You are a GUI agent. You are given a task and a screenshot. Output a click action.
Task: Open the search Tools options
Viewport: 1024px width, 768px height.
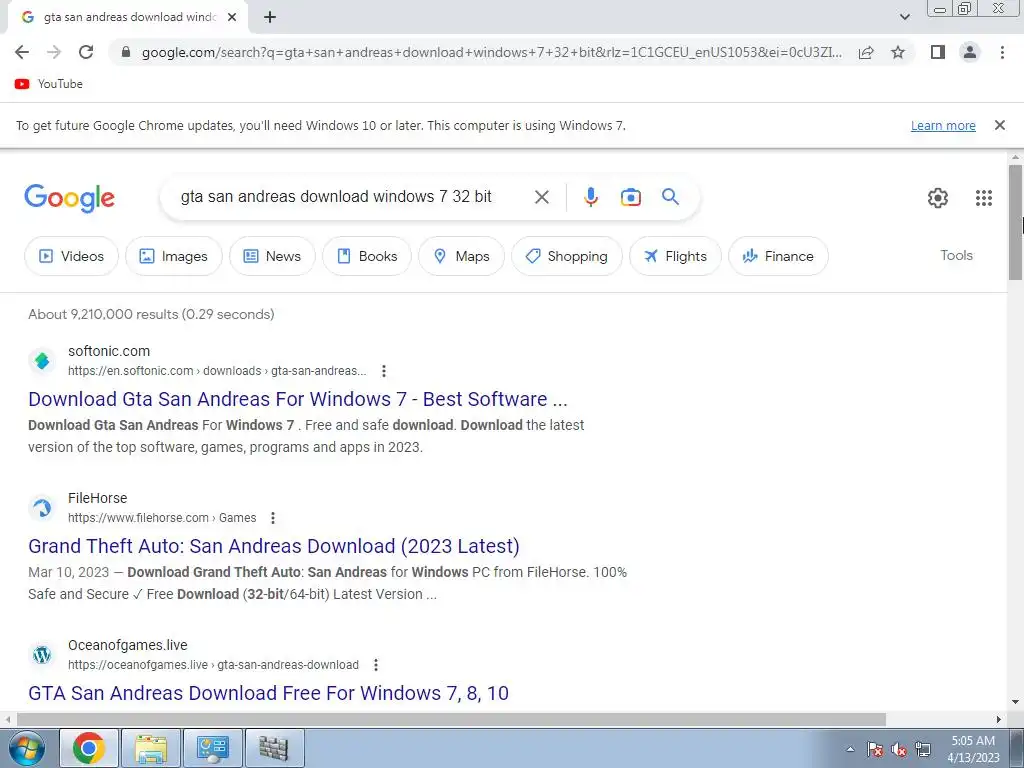point(956,255)
